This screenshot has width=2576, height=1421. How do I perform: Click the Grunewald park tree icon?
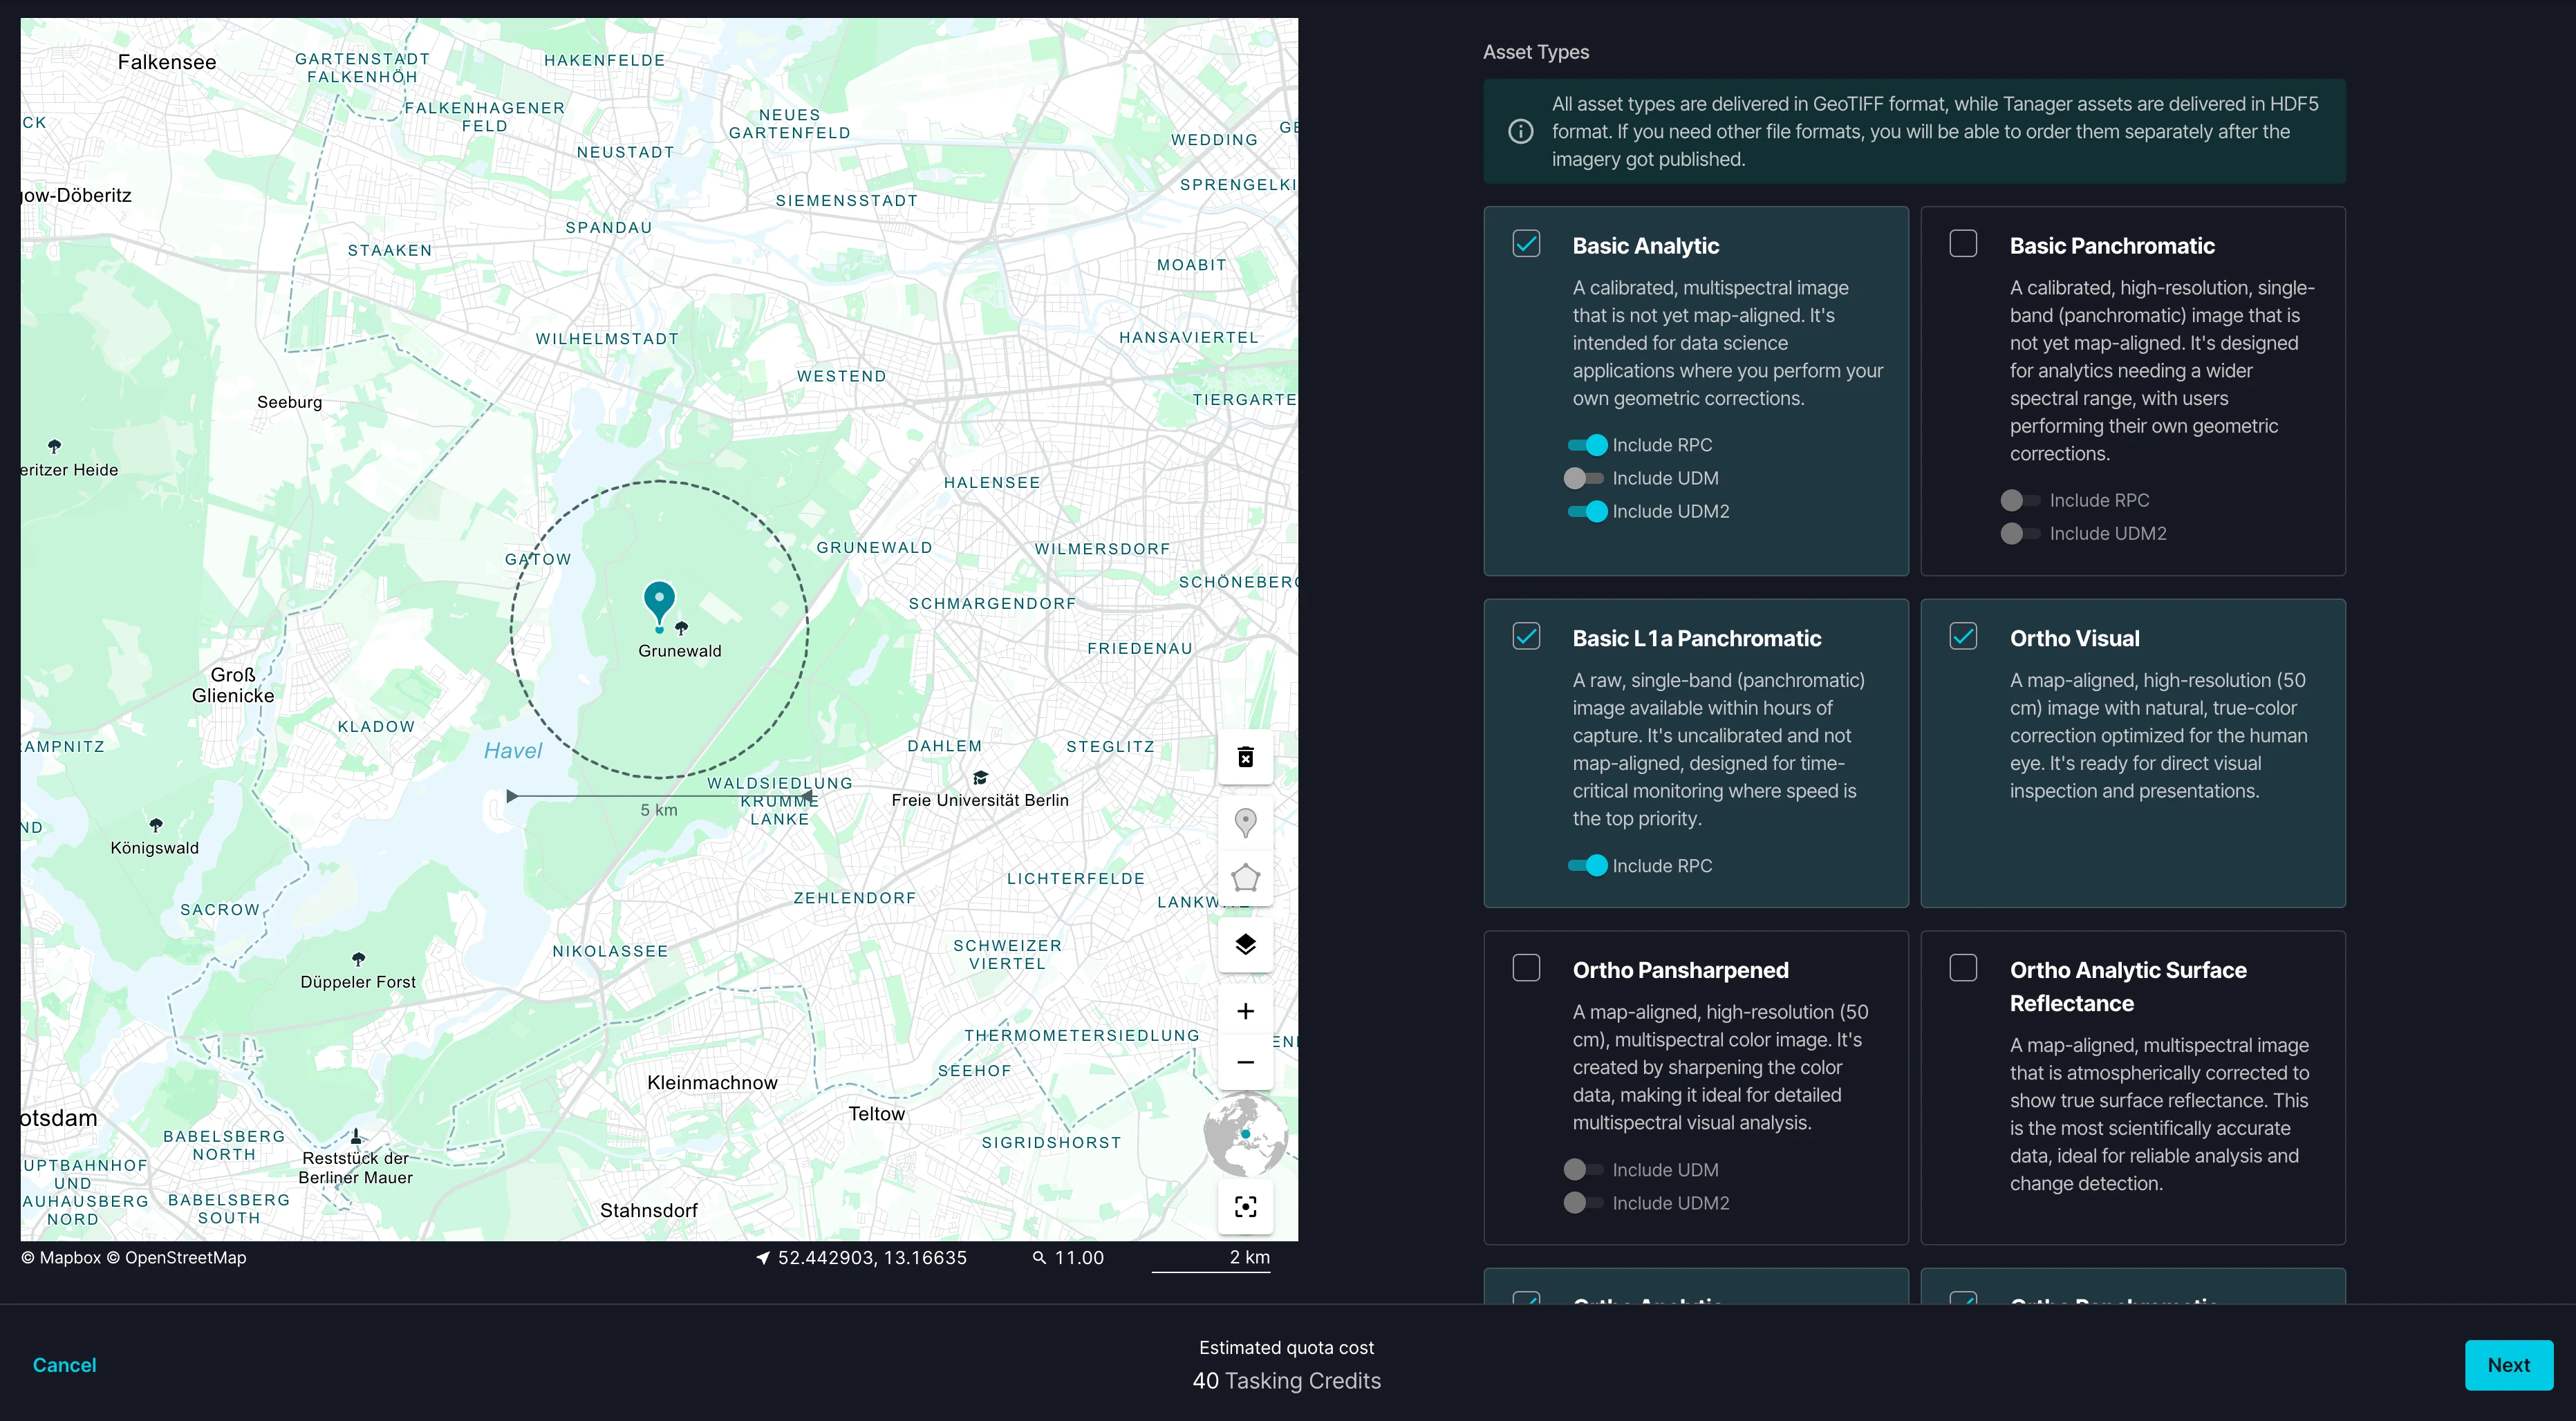coord(682,628)
